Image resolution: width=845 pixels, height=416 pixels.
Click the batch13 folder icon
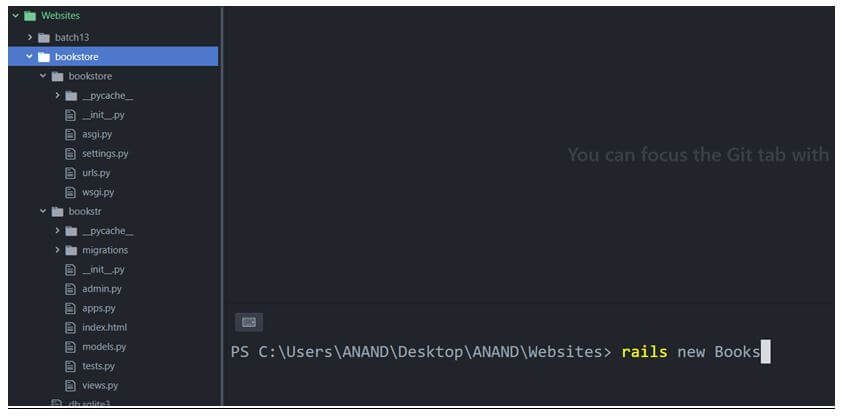[x=44, y=37]
